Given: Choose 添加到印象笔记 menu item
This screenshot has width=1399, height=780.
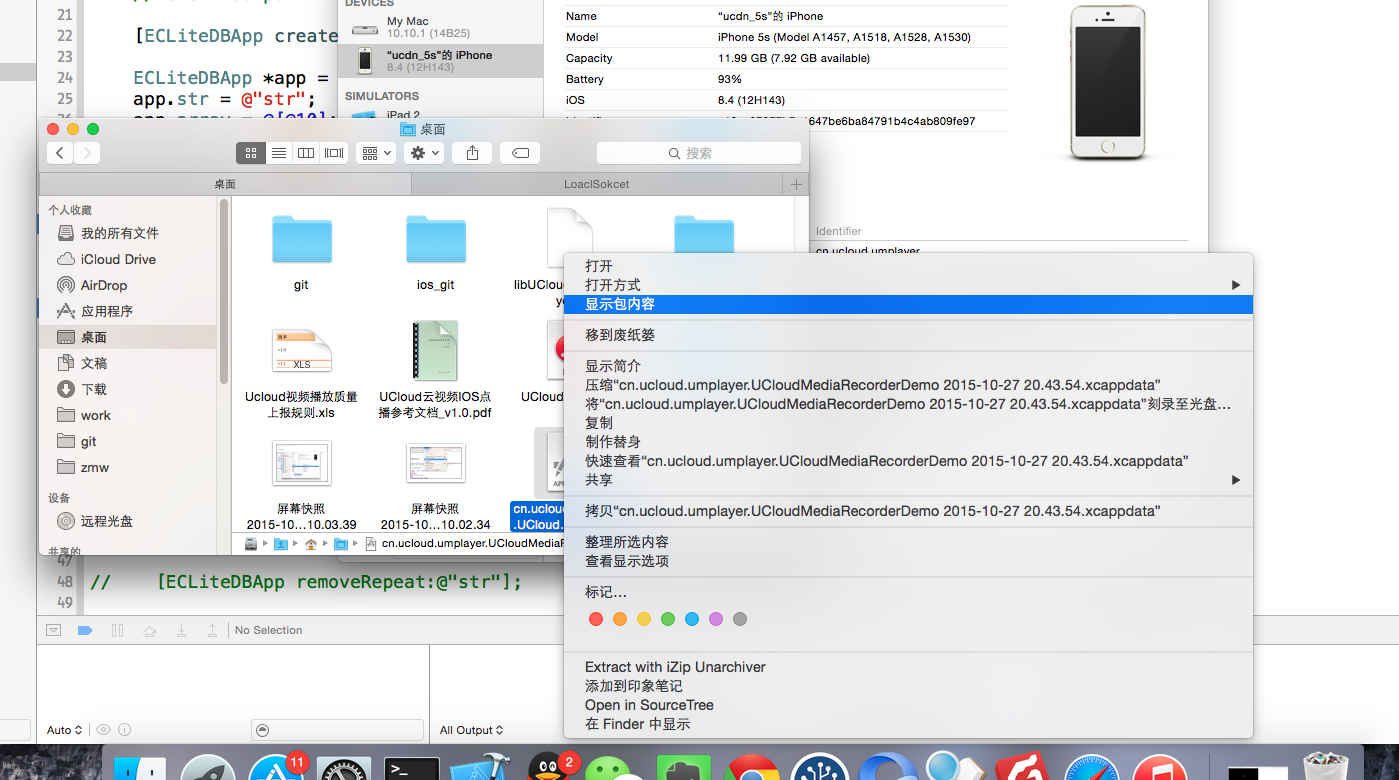Looking at the screenshot, I should pyautogui.click(x=633, y=686).
